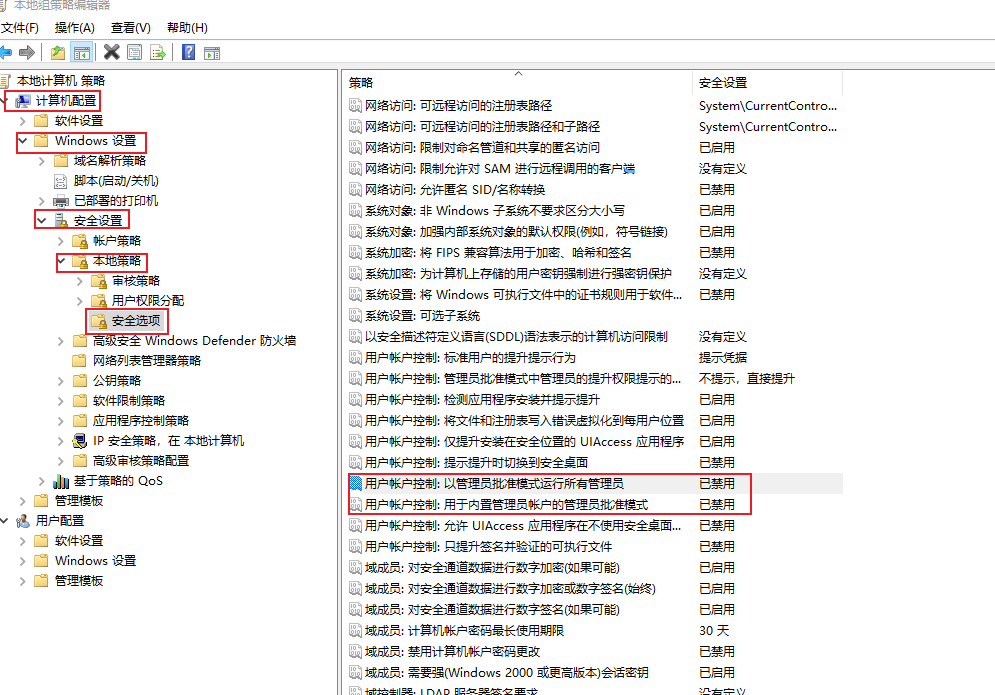995x695 pixels.
Task: Sort by the 策略 column header
Action: coord(518,83)
